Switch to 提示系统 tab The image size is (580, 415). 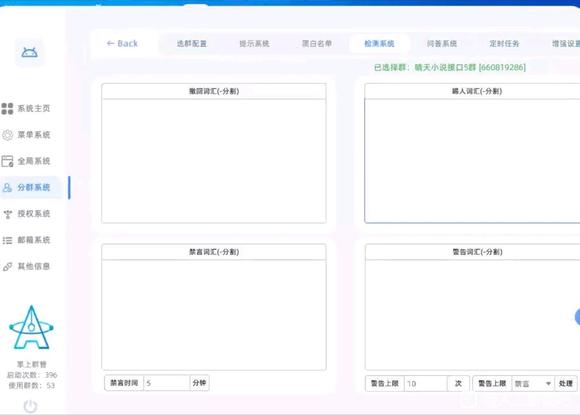click(x=254, y=44)
